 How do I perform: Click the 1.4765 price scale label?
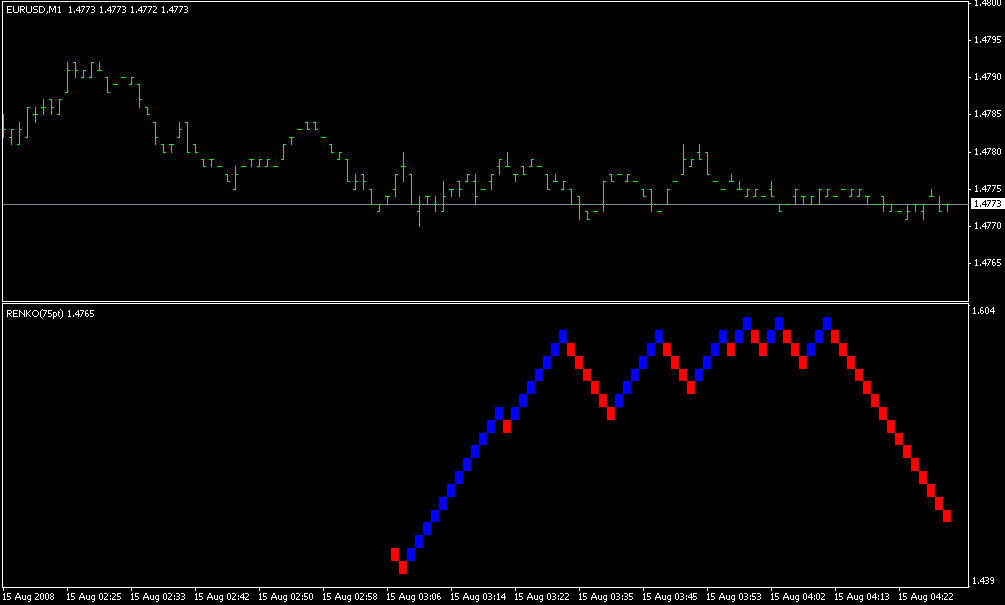click(x=987, y=263)
